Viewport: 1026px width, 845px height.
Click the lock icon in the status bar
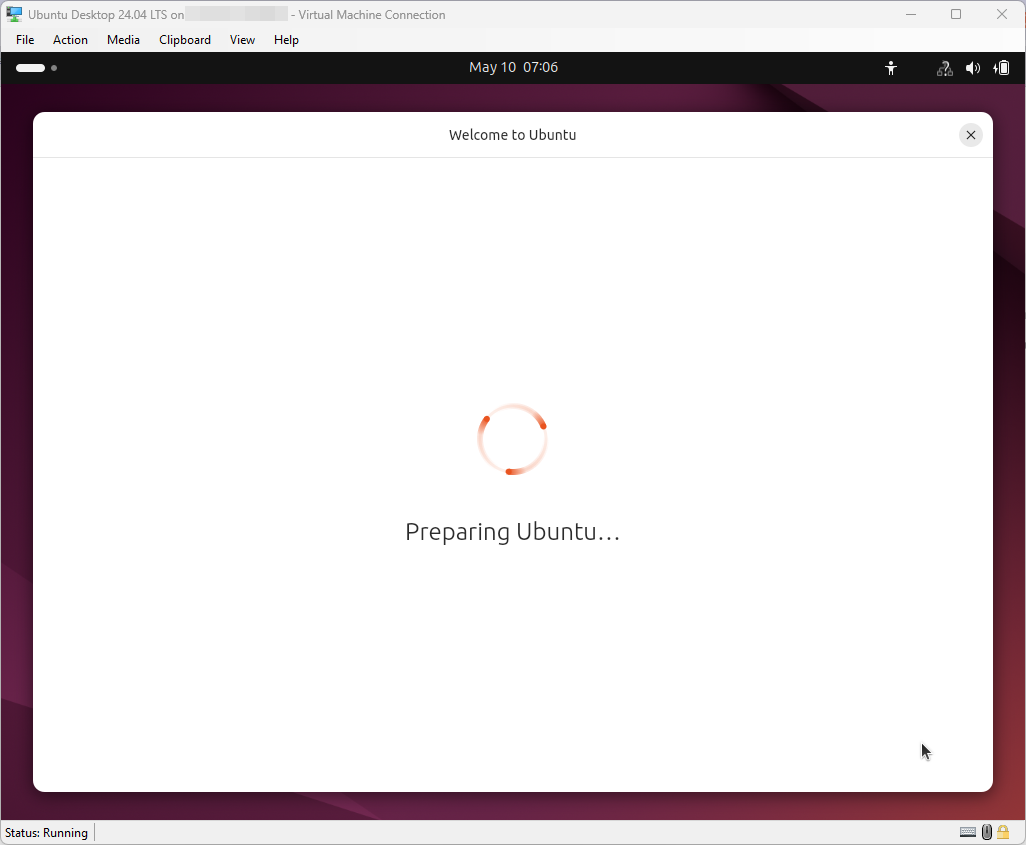tap(1002, 832)
